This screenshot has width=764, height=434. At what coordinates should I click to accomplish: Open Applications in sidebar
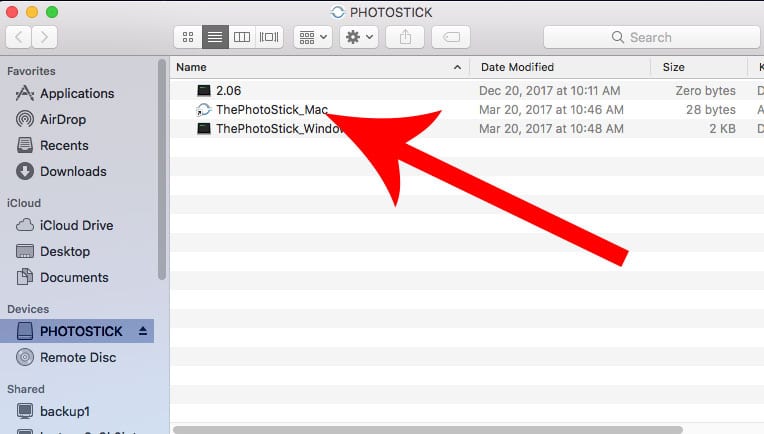(76, 93)
